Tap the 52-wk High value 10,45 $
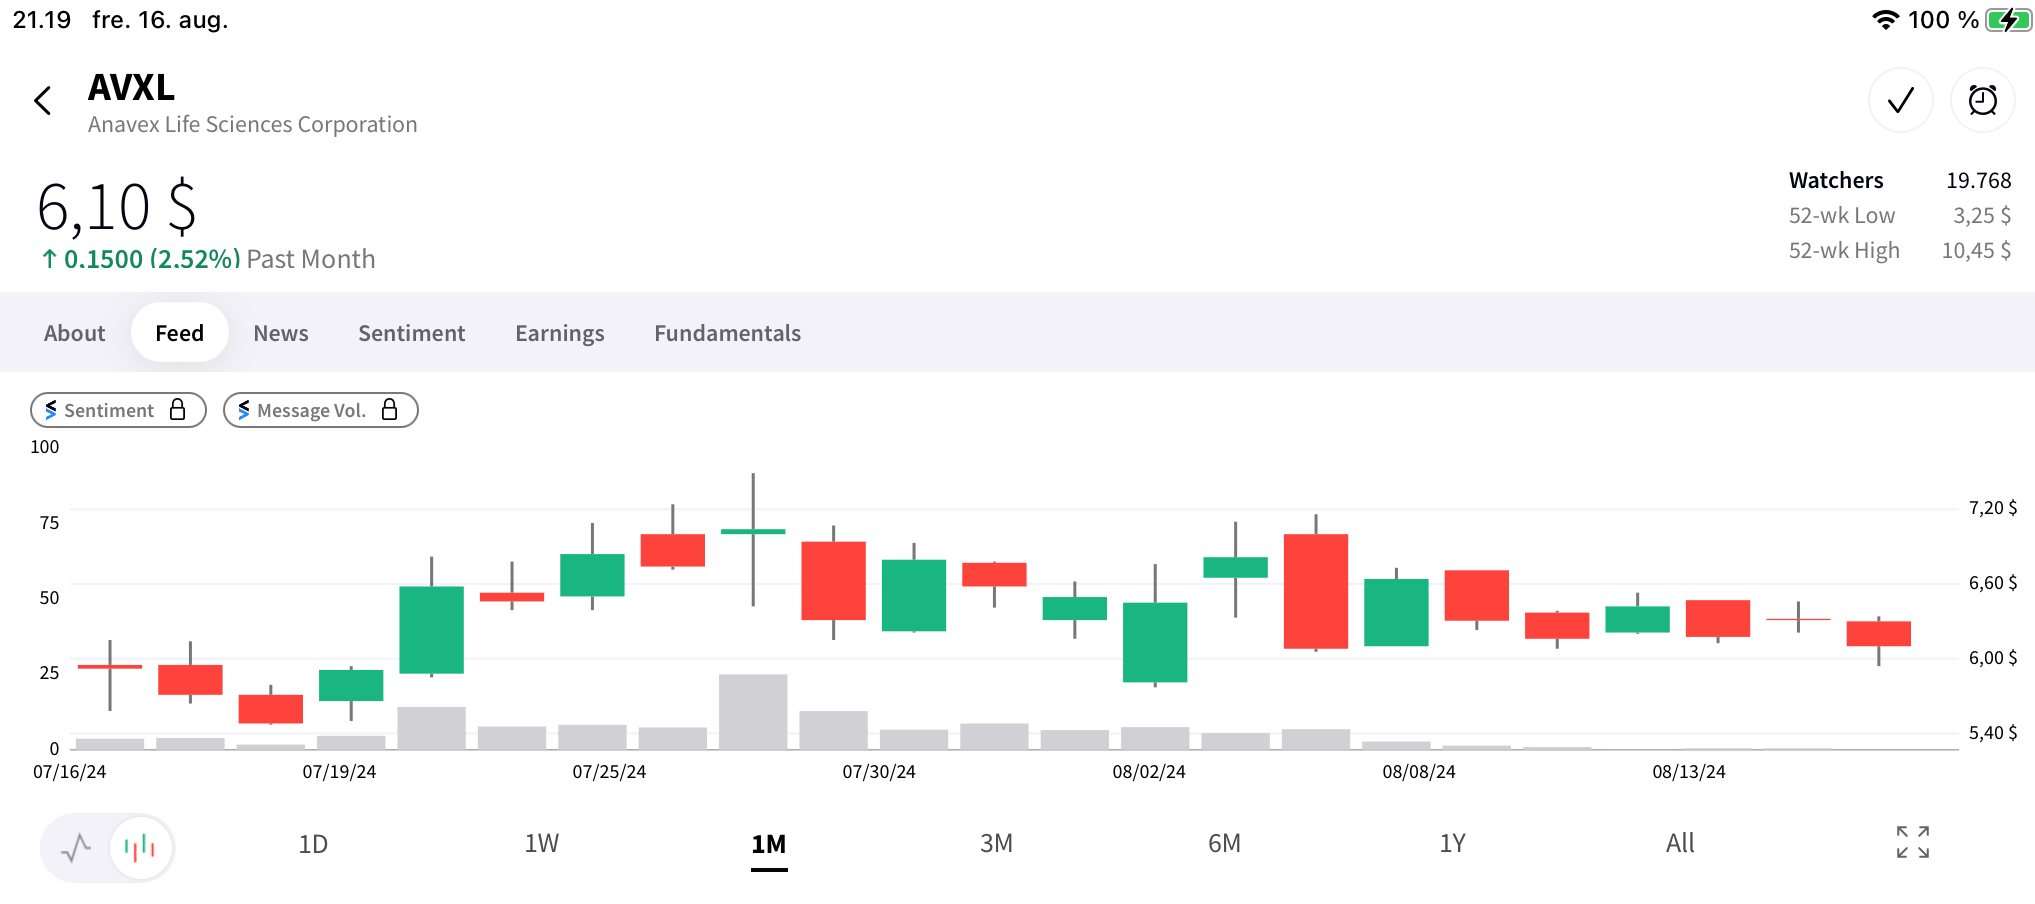 tap(1976, 250)
